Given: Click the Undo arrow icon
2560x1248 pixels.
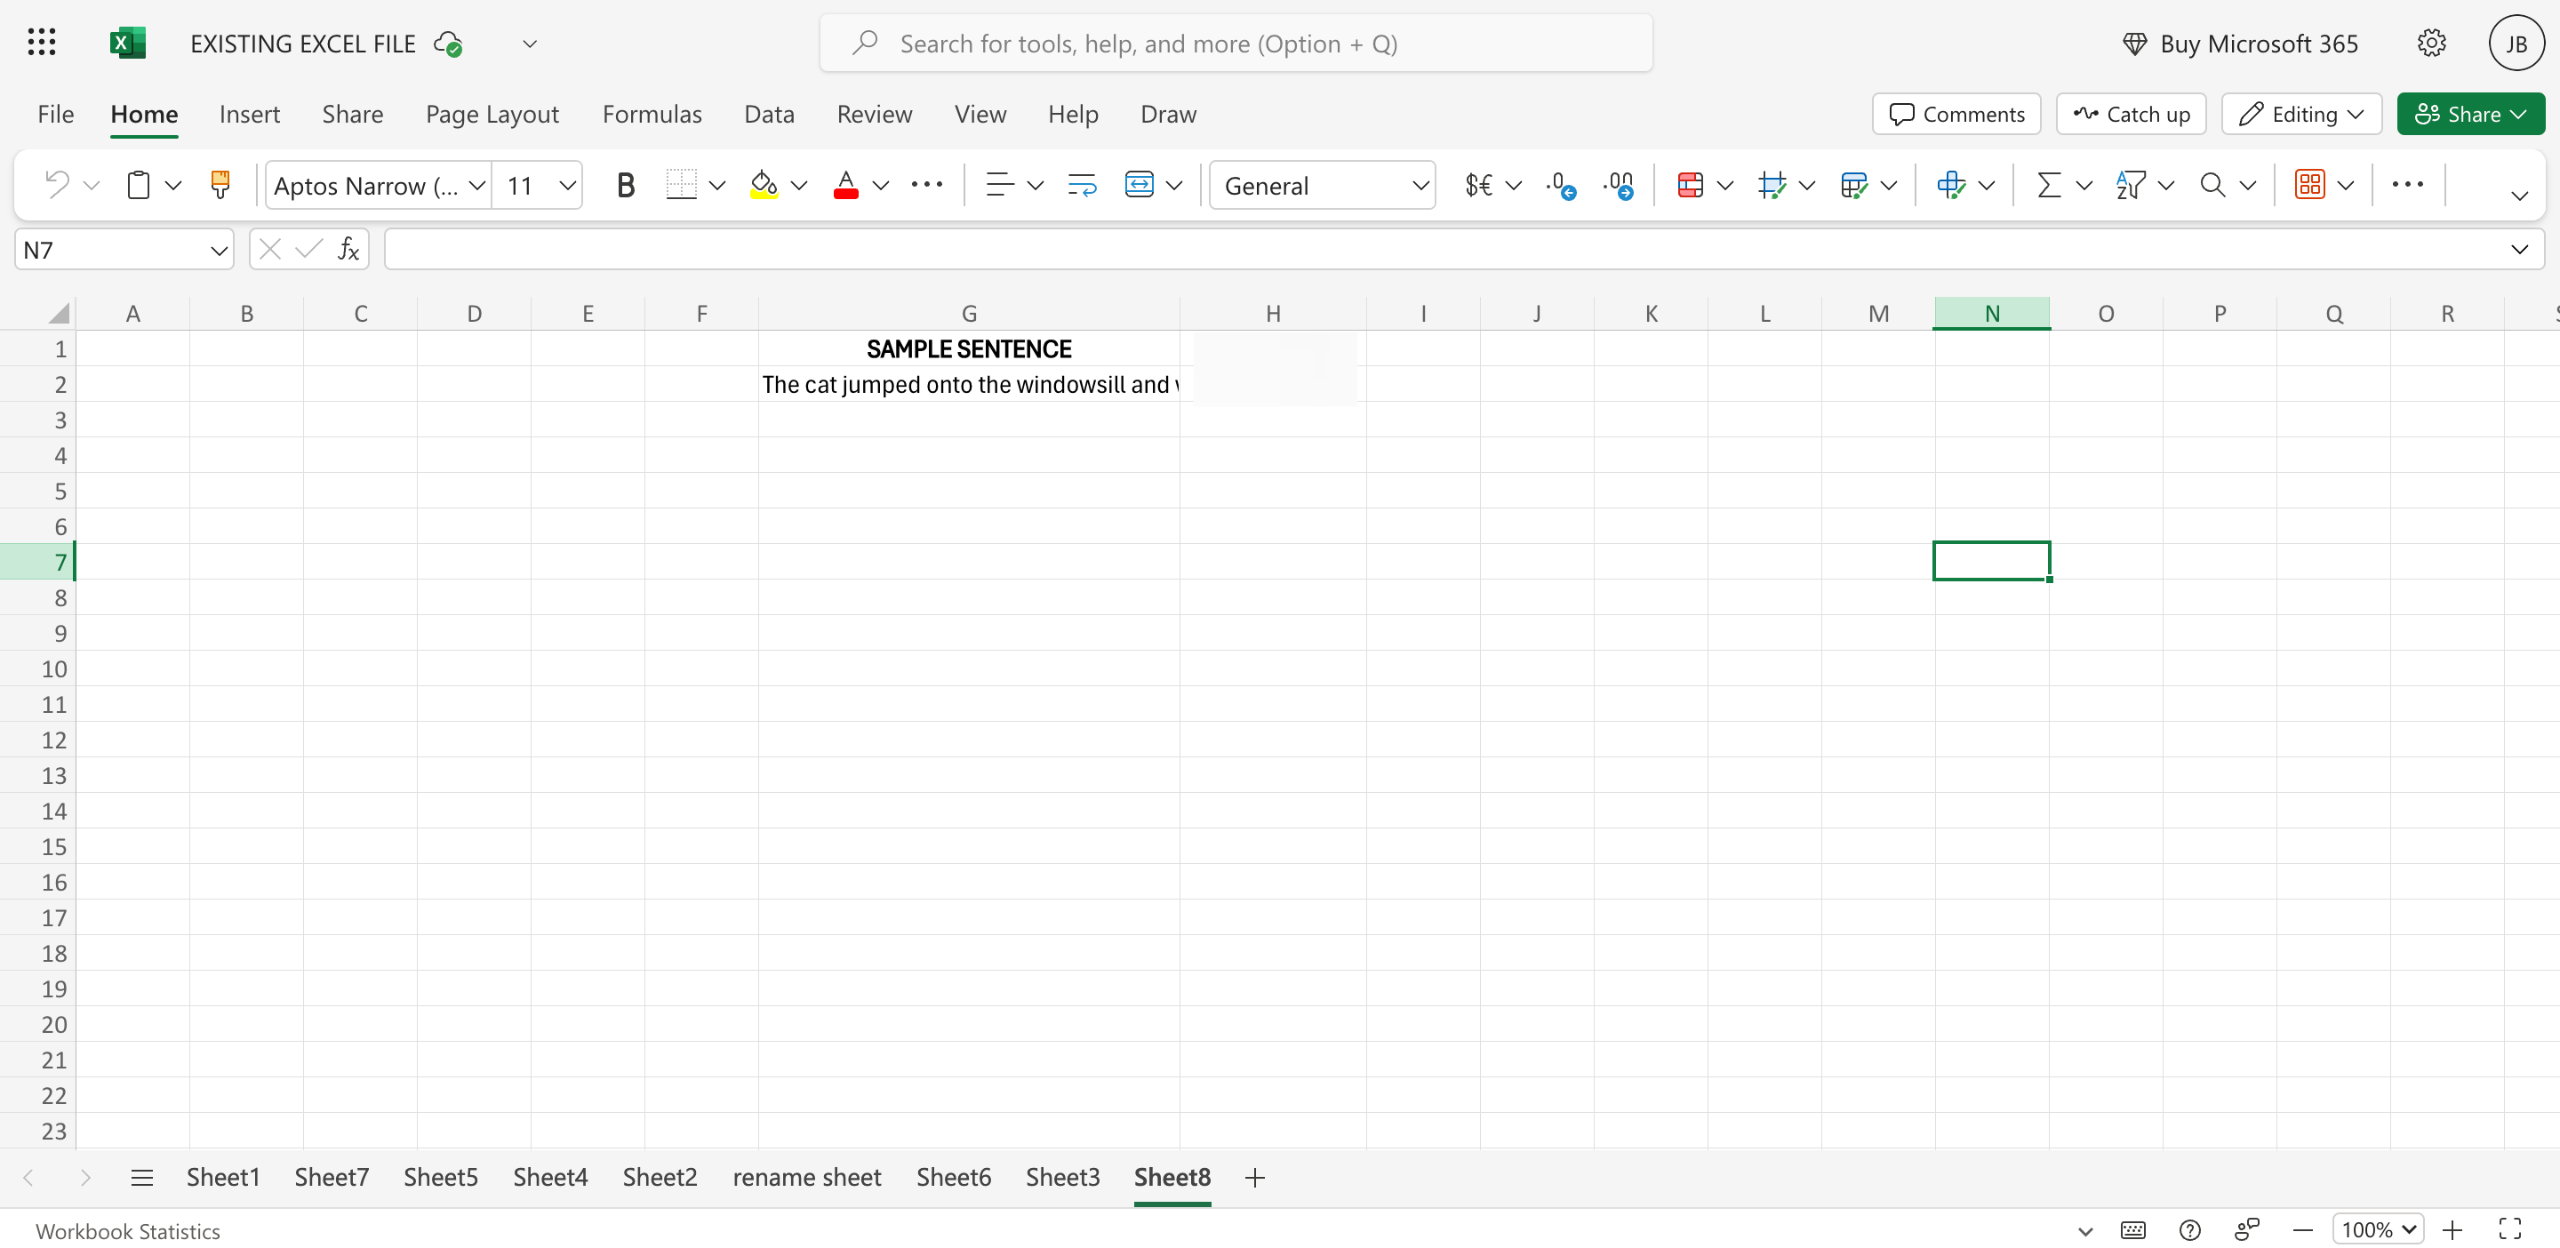Looking at the screenshot, I should pos(57,185).
